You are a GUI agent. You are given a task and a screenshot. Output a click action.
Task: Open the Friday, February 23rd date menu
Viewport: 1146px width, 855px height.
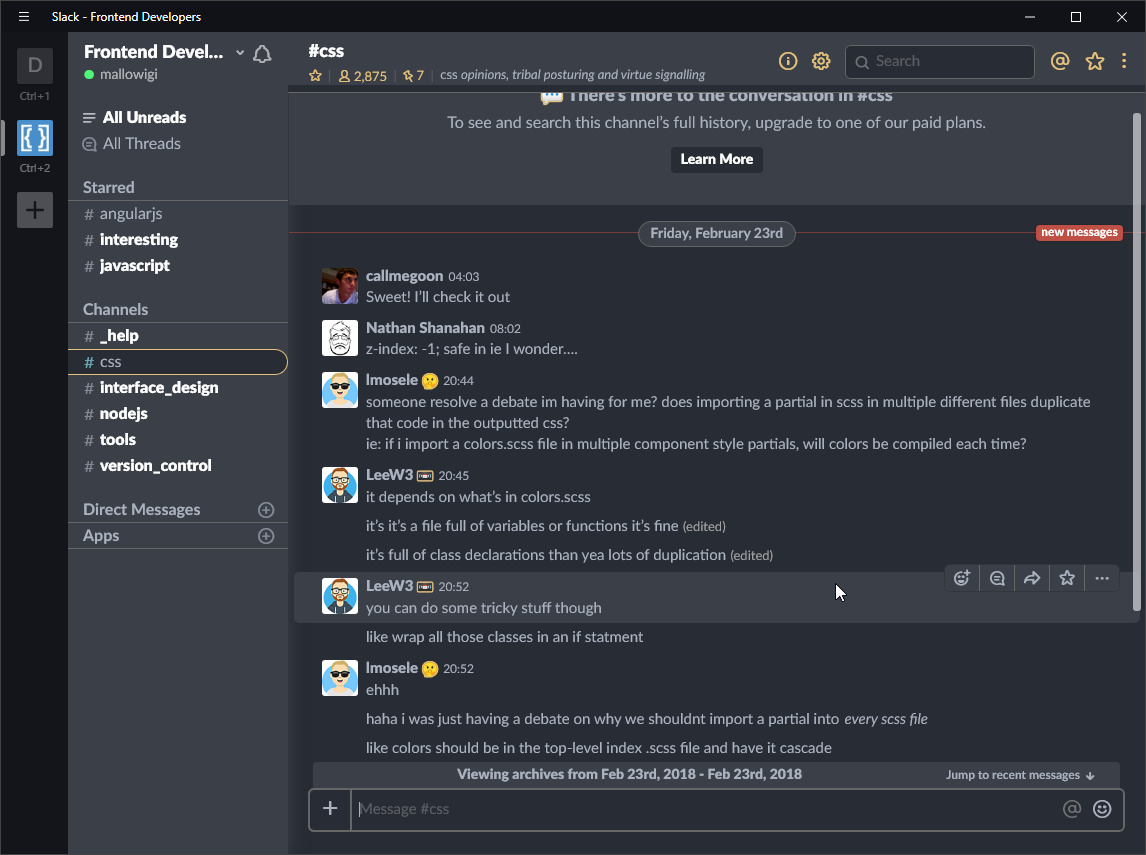[716, 234]
